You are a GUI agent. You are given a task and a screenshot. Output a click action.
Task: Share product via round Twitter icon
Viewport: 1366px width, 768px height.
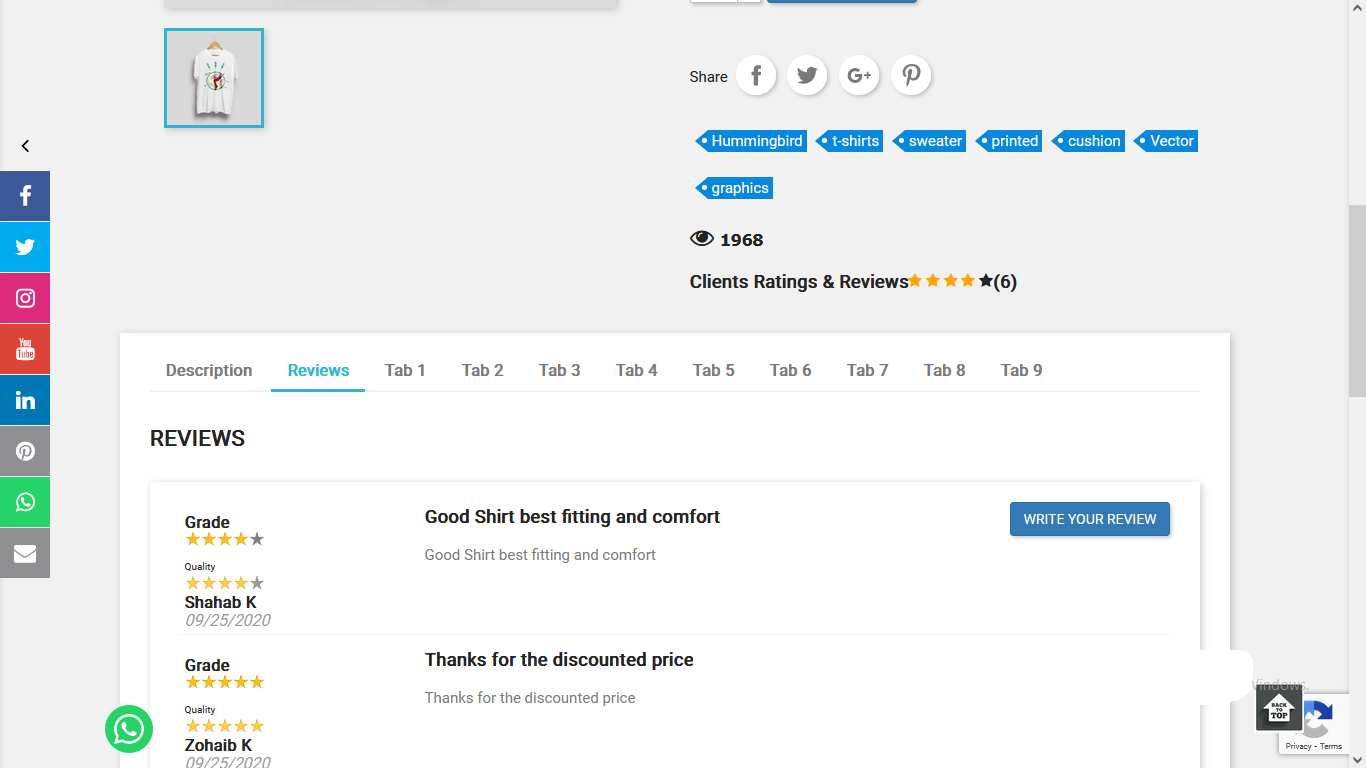(807, 76)
